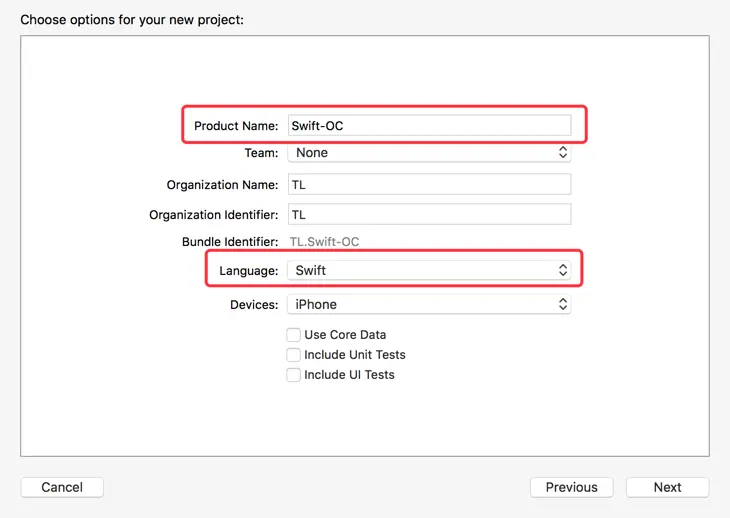Click the Include Unit Tests label

355,355
